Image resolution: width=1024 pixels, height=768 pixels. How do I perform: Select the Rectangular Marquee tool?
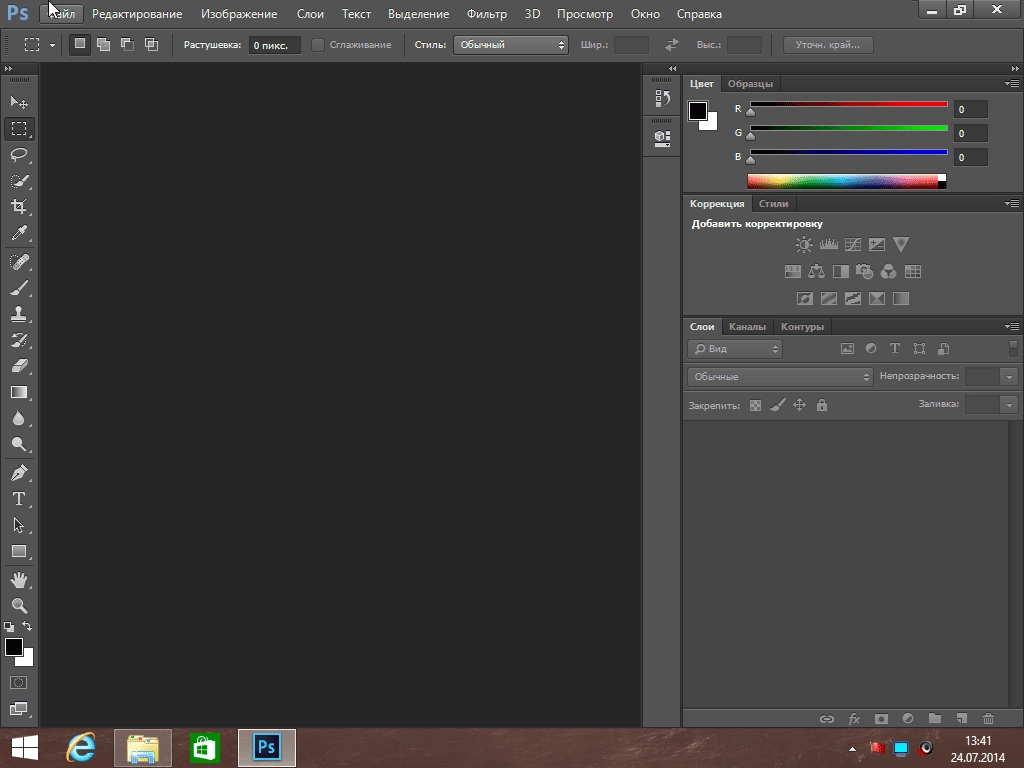(x=19, y=129)
